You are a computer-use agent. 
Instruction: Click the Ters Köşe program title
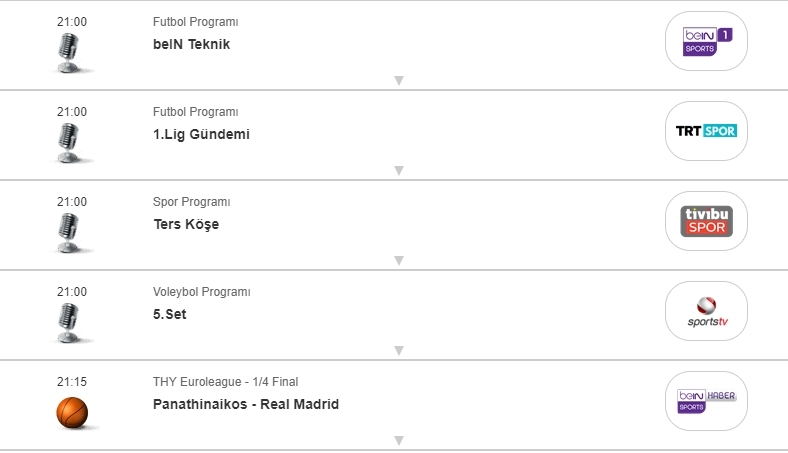coord(186,224)
